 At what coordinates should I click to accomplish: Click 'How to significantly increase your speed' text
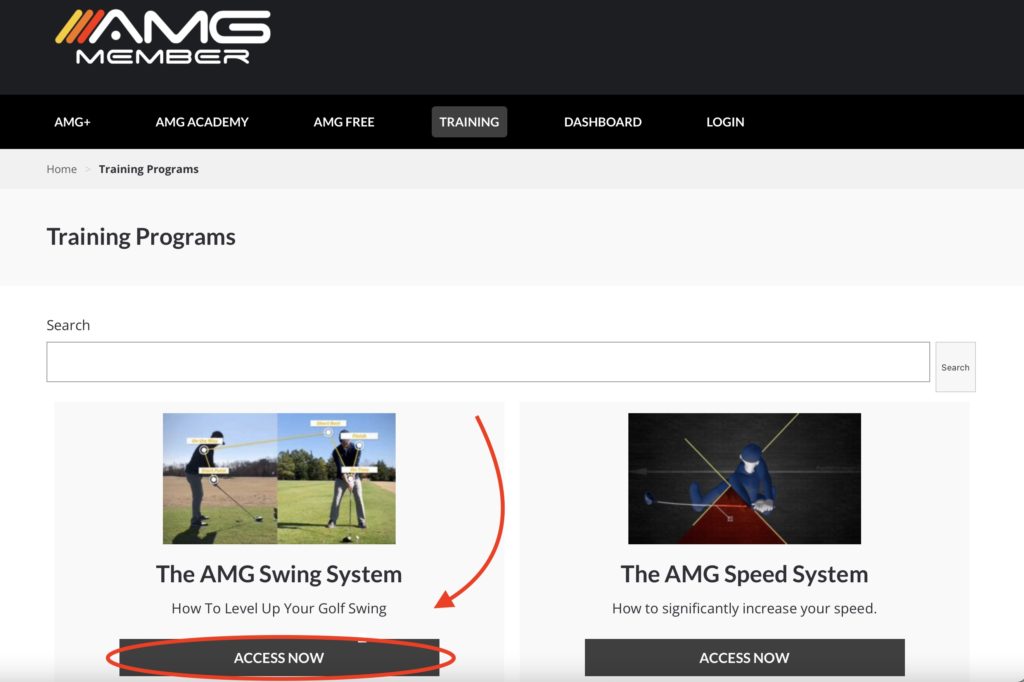point(744,608)
